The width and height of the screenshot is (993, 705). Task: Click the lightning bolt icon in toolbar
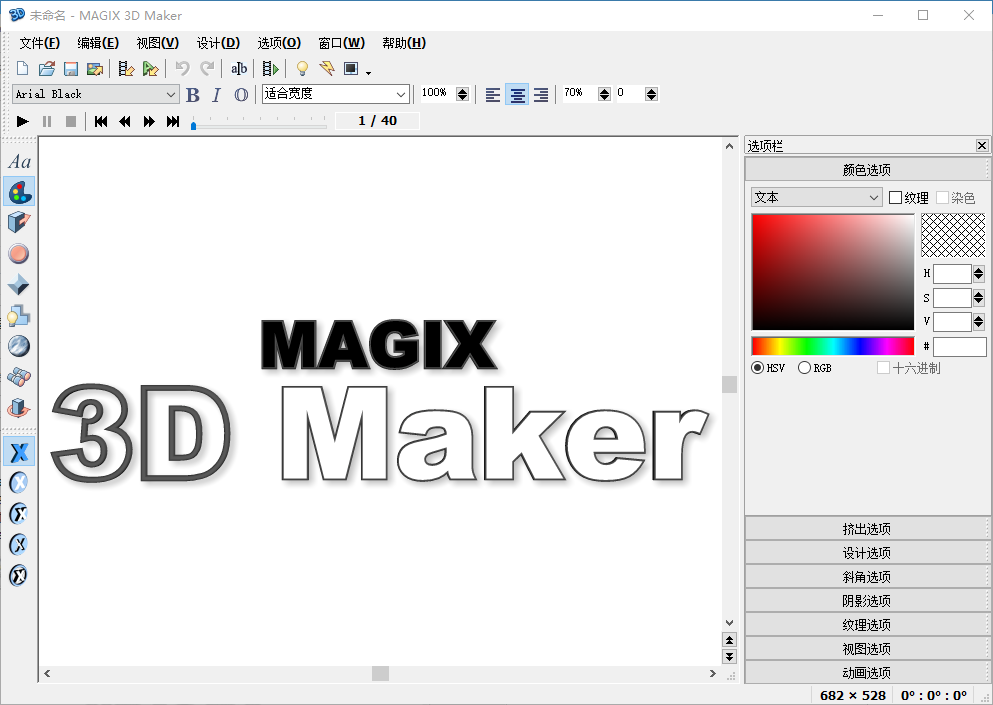click(327, 68)
